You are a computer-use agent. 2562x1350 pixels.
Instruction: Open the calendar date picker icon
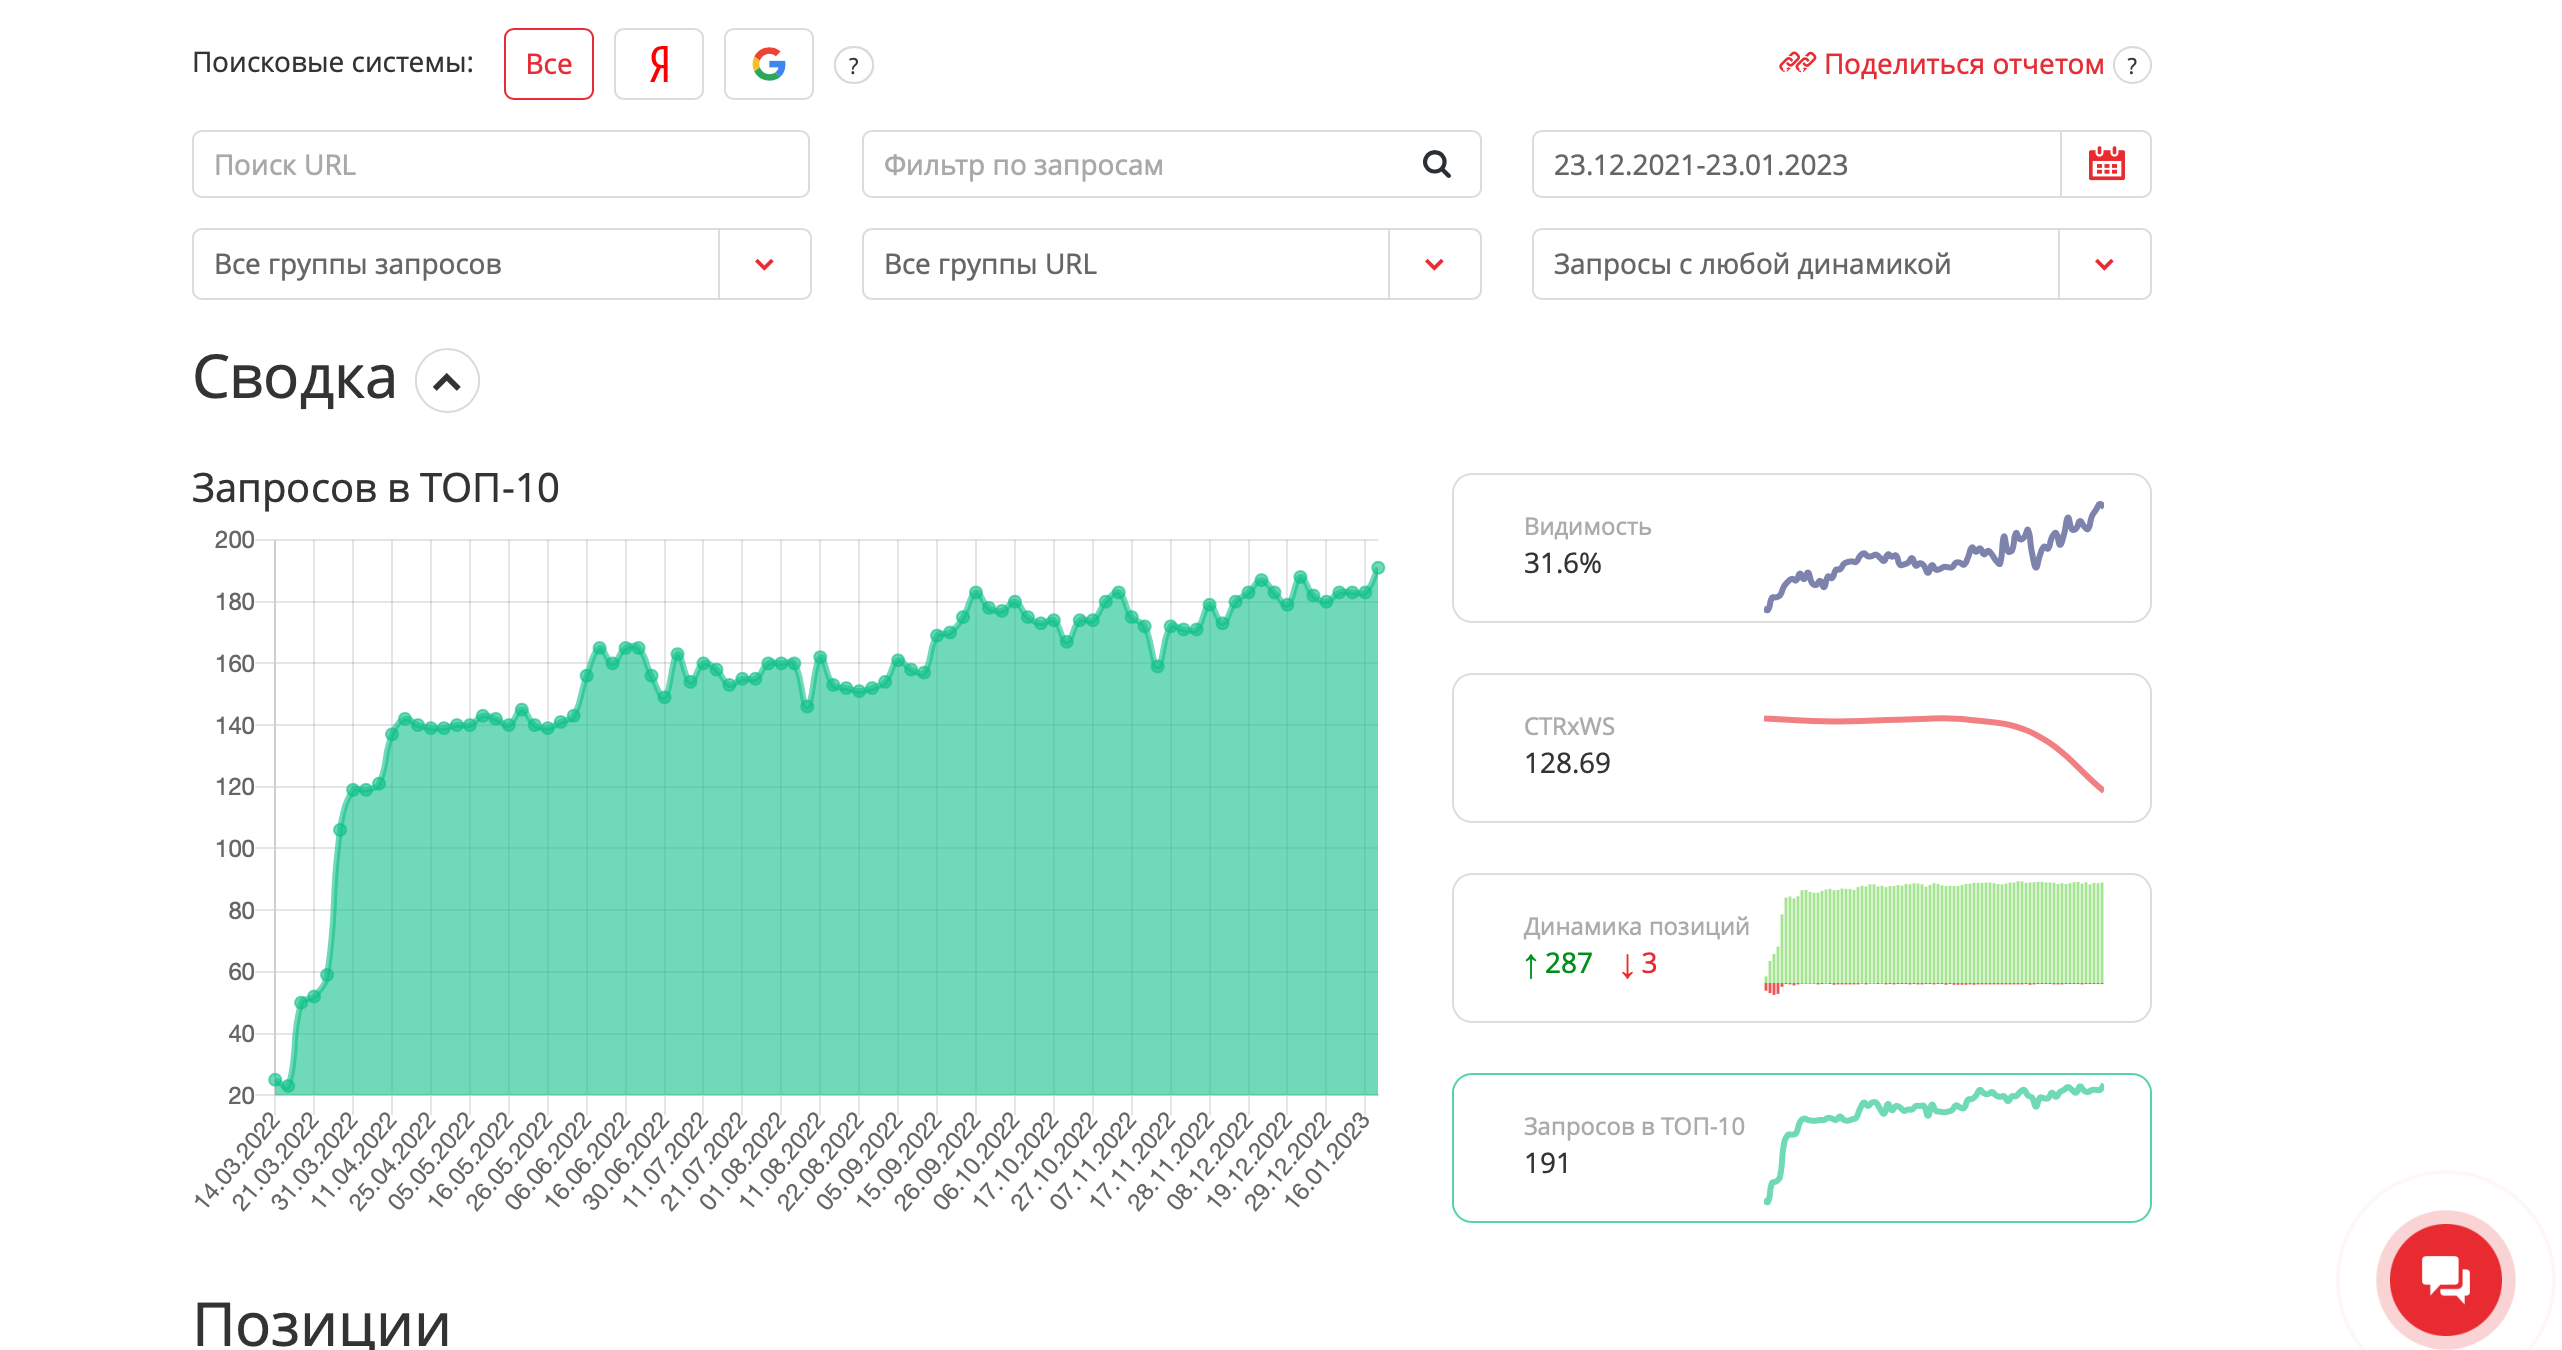click(x=2106, y=164)
